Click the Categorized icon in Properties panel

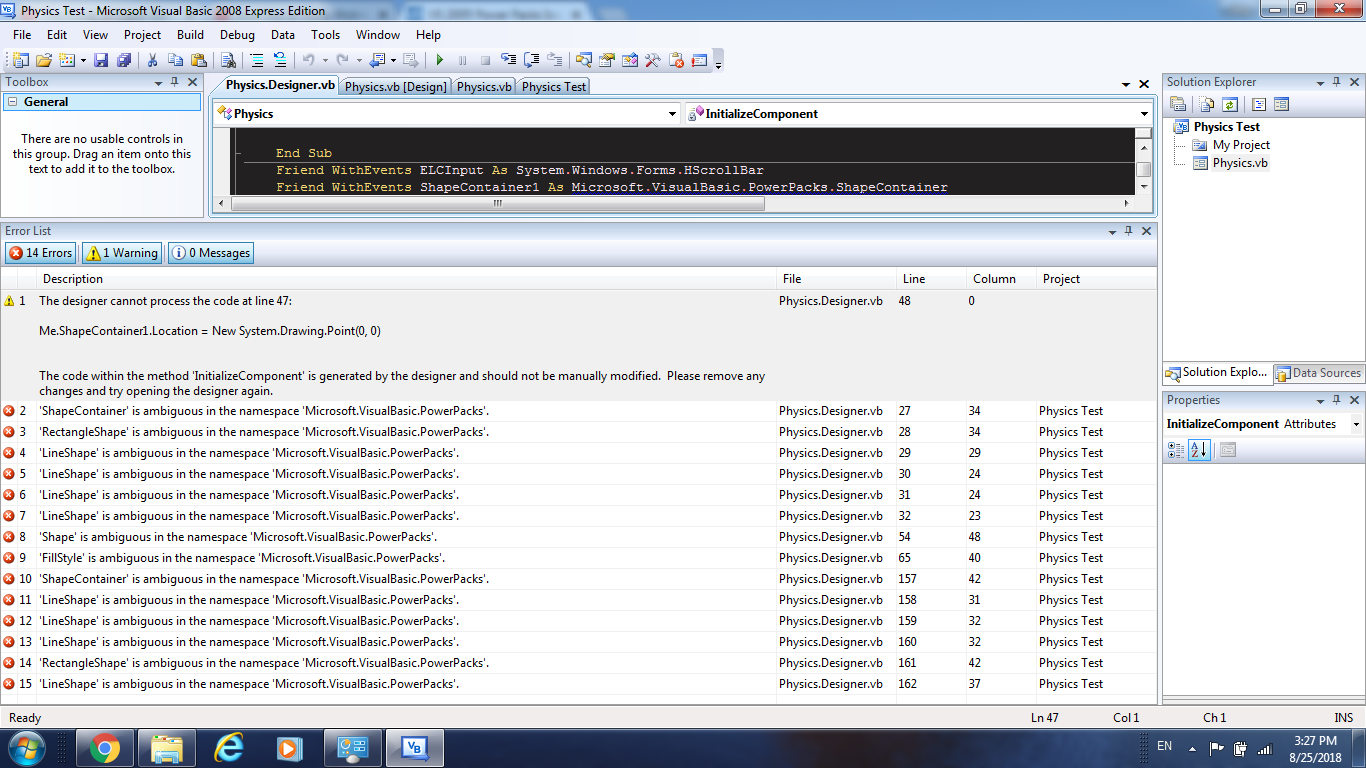coord(1176,450)
